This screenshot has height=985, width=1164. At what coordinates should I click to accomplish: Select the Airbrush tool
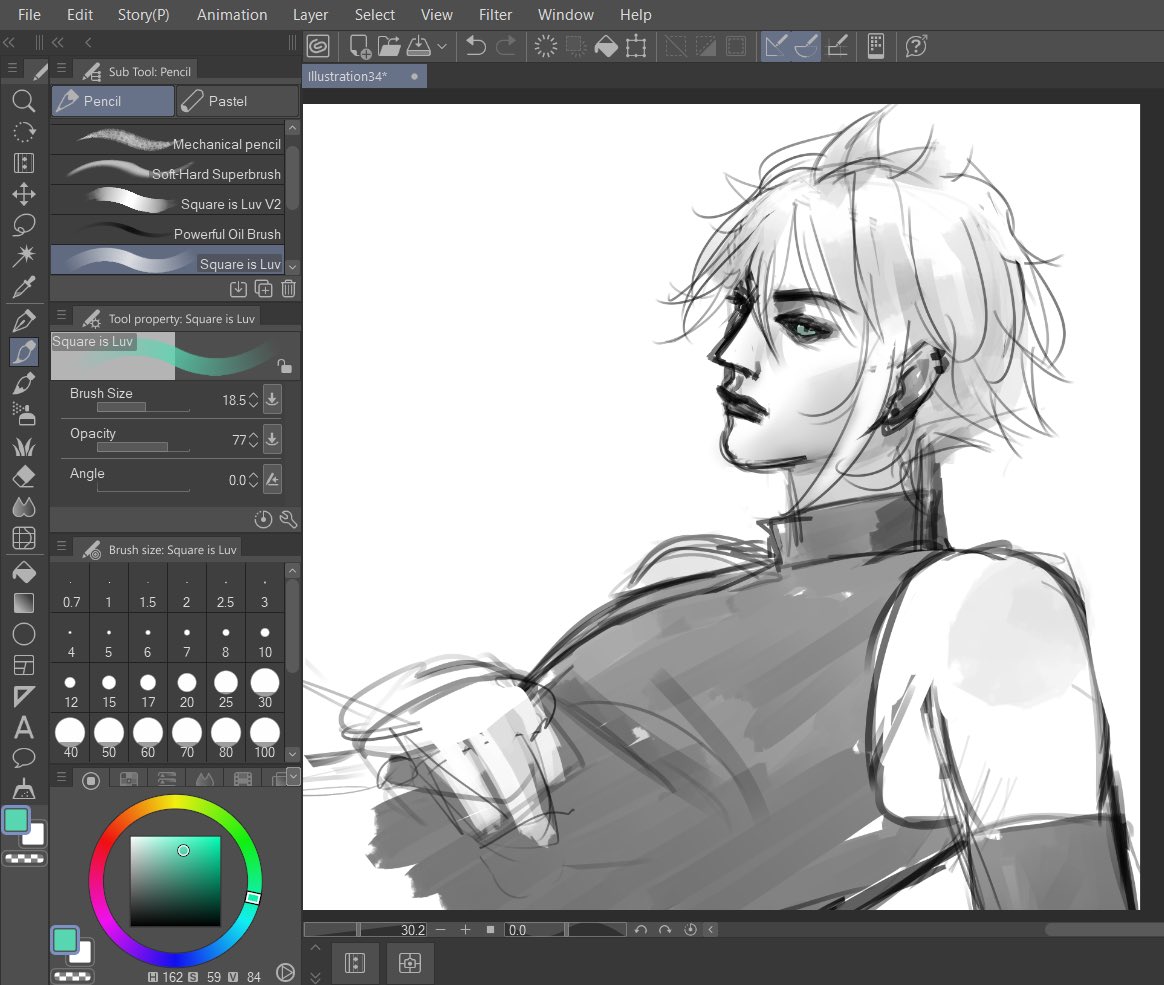point(24,415)
